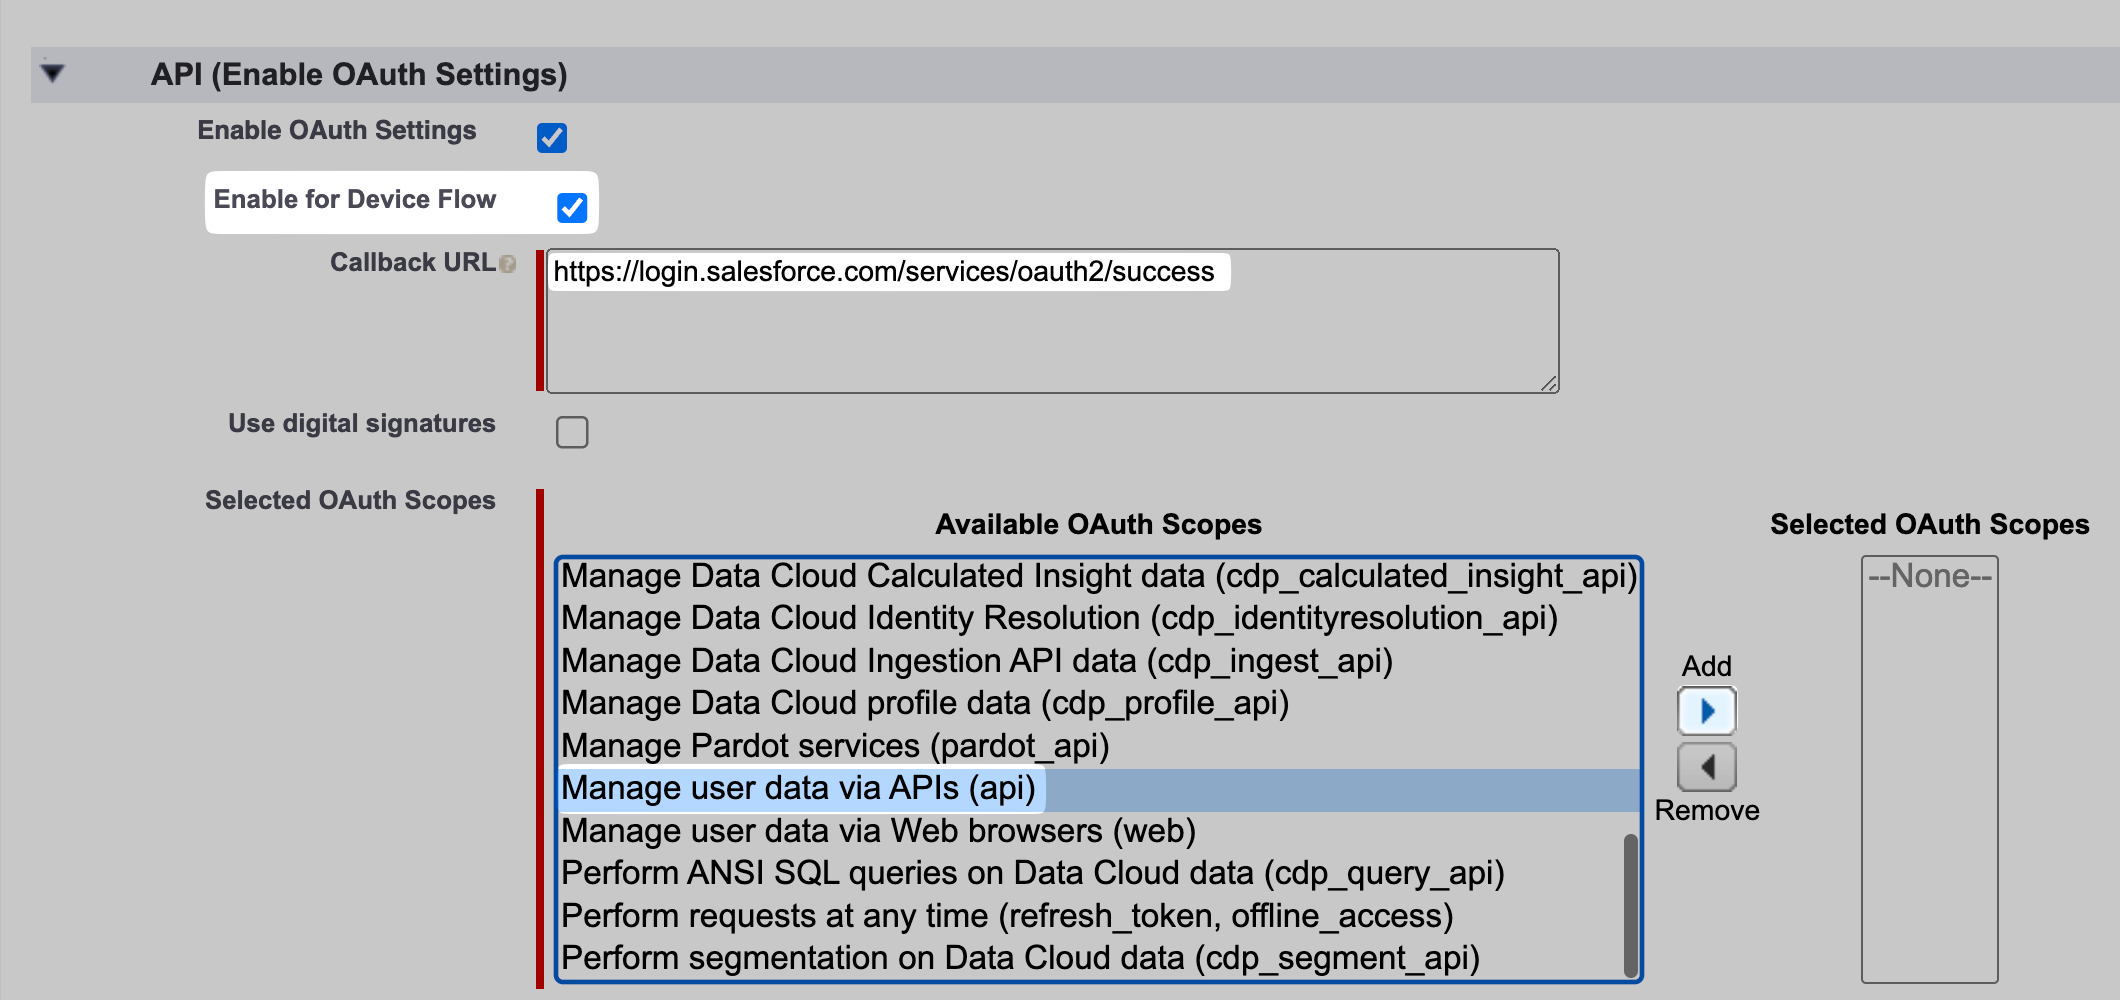Pick Perform requests at any time scope
The image size is (2120, 1000).
pyautogui.click(x=1006, y=916)
